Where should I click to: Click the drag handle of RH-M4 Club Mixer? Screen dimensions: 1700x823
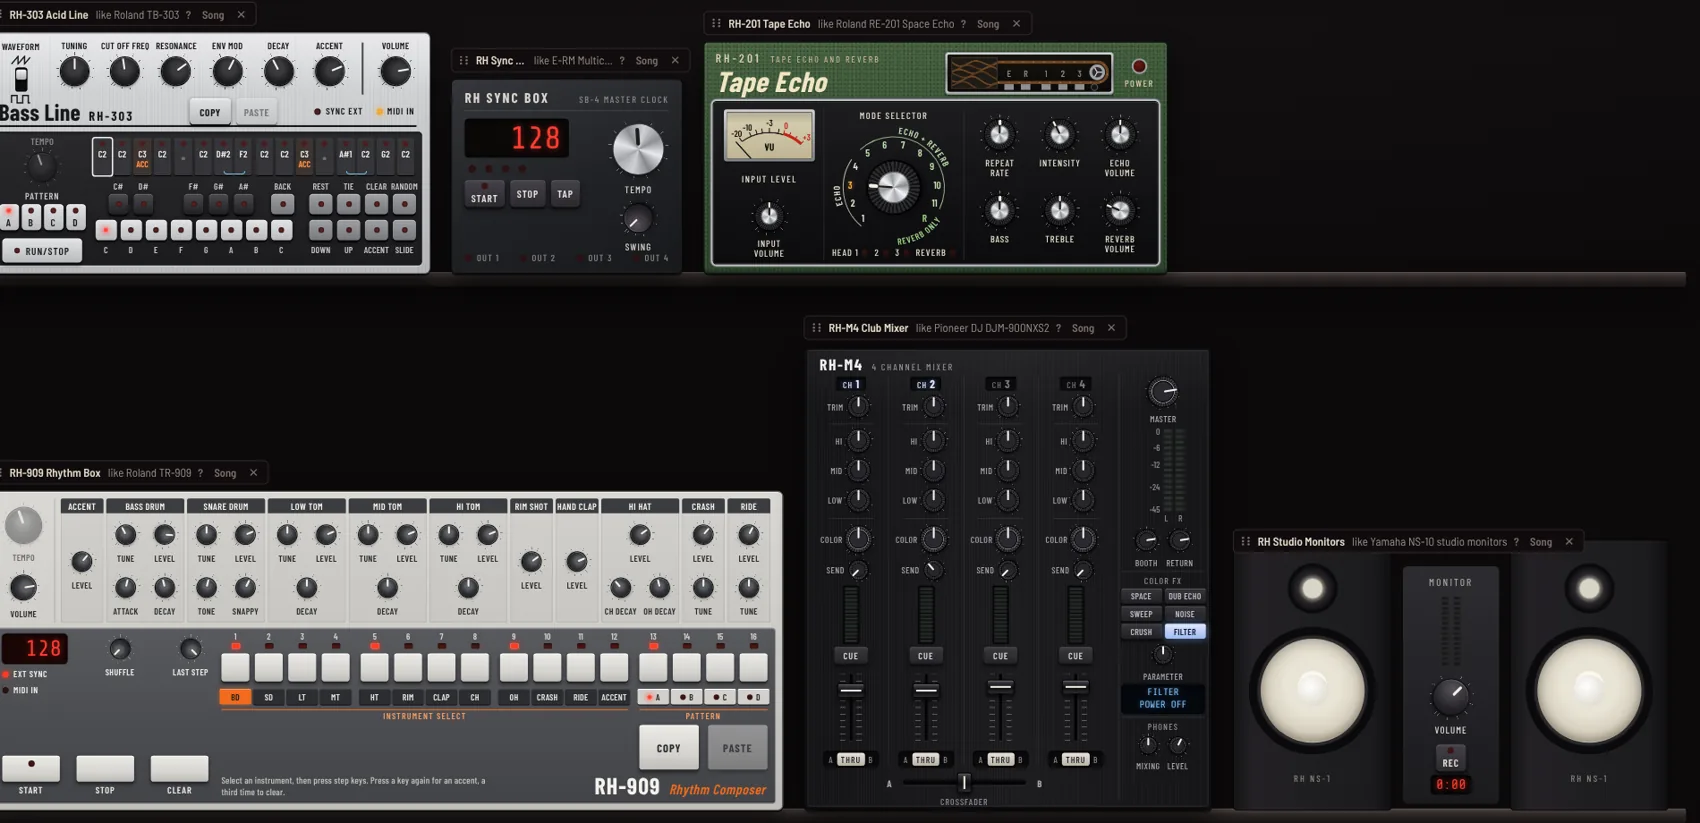click(x=816, y=328)
